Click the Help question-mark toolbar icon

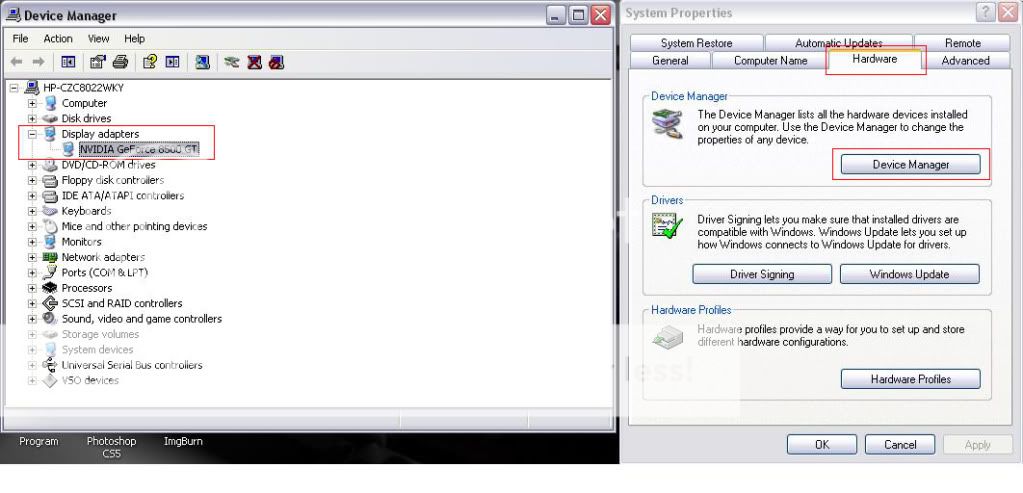[150, 62]
